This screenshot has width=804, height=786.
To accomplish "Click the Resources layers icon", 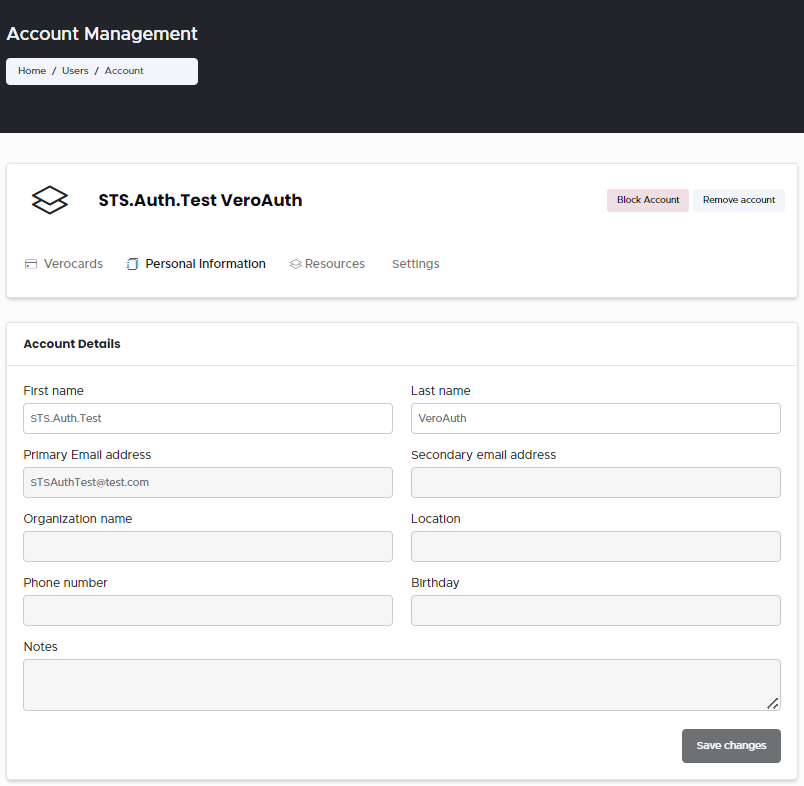I will (295, 264).
